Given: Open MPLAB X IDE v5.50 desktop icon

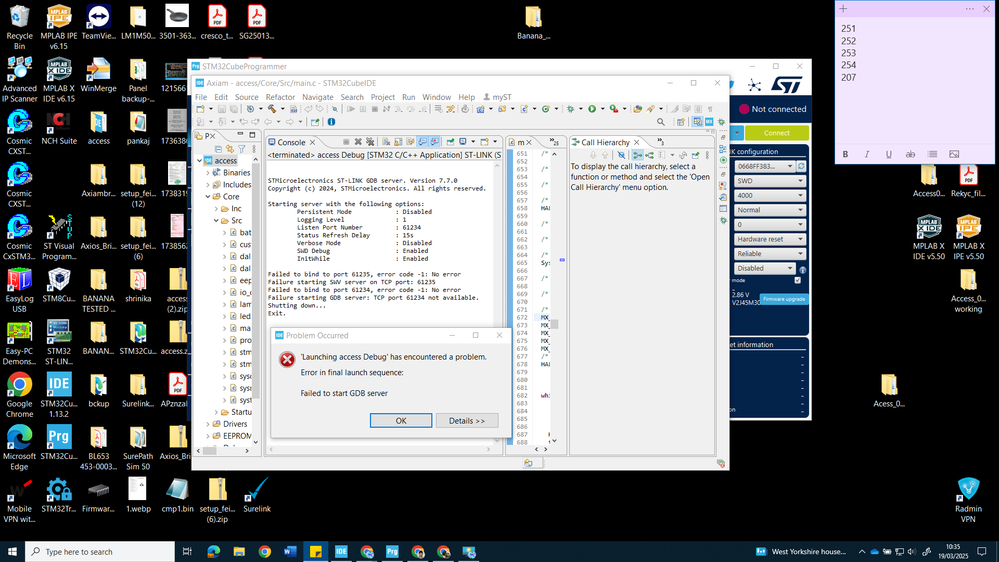Looking at the screenshot, I should point(929,237).
